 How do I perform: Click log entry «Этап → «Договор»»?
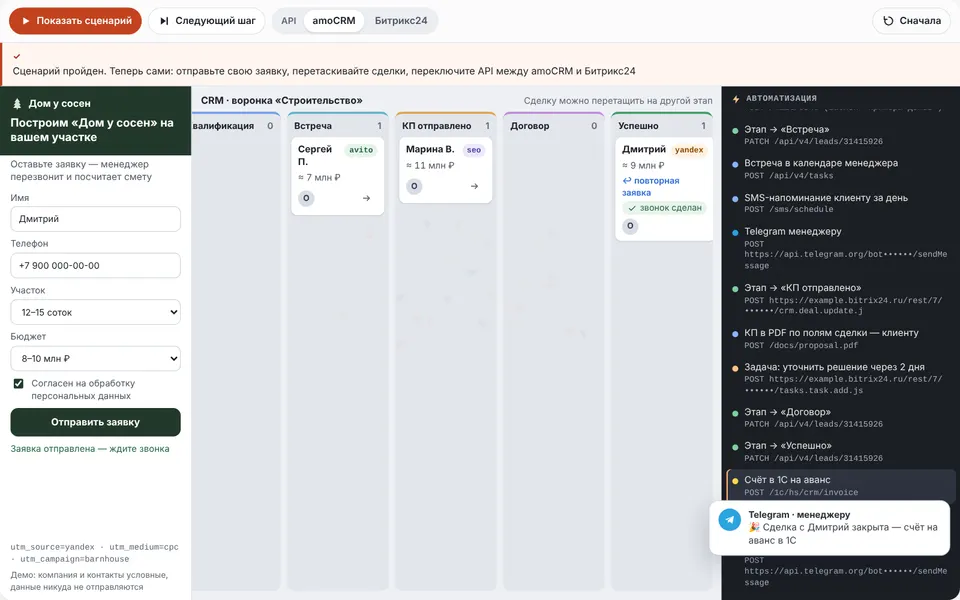(x=840, y=418)
